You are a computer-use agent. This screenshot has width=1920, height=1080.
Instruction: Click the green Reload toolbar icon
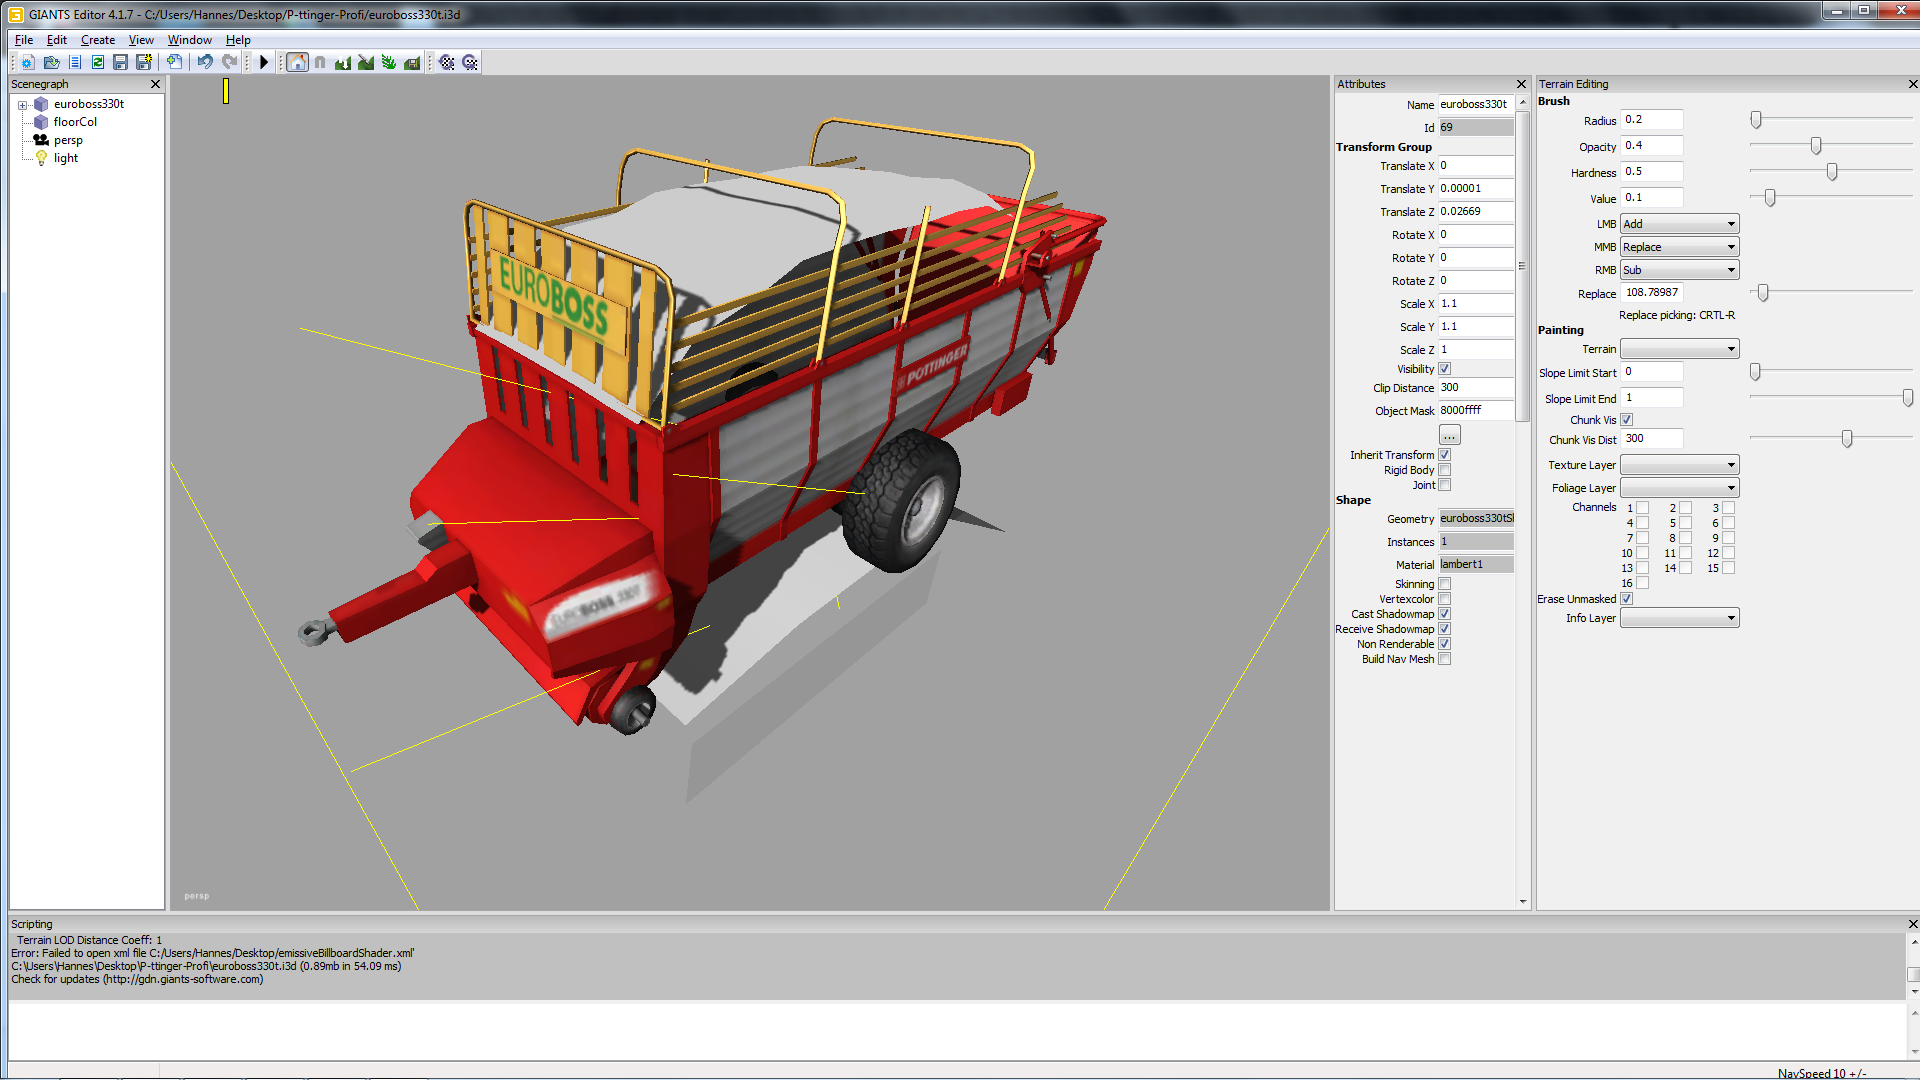pyautogui.click(x=98, y=62)
